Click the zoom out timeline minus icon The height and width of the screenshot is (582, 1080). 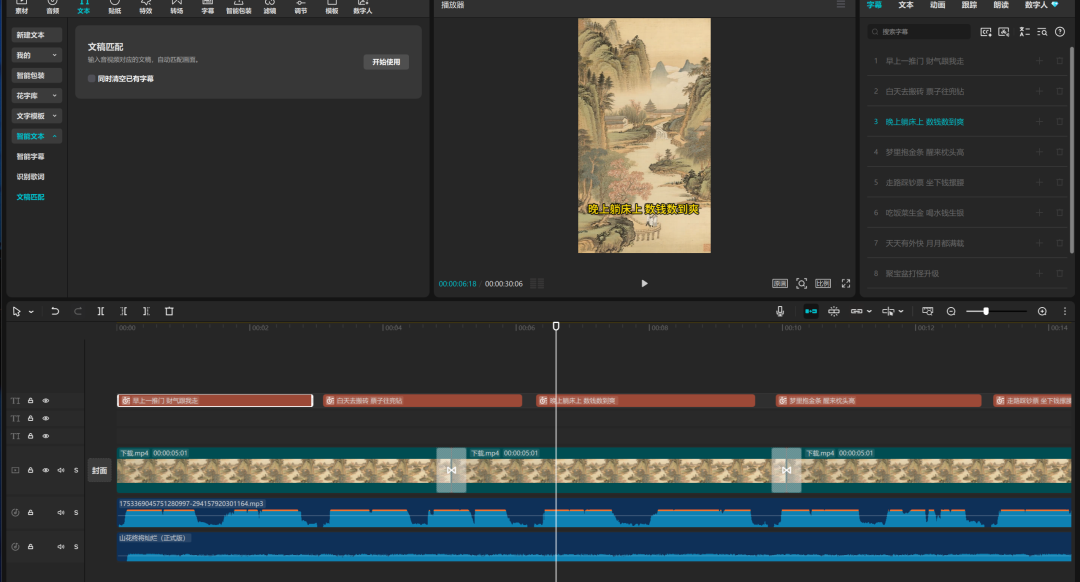[x=951, y=311]
